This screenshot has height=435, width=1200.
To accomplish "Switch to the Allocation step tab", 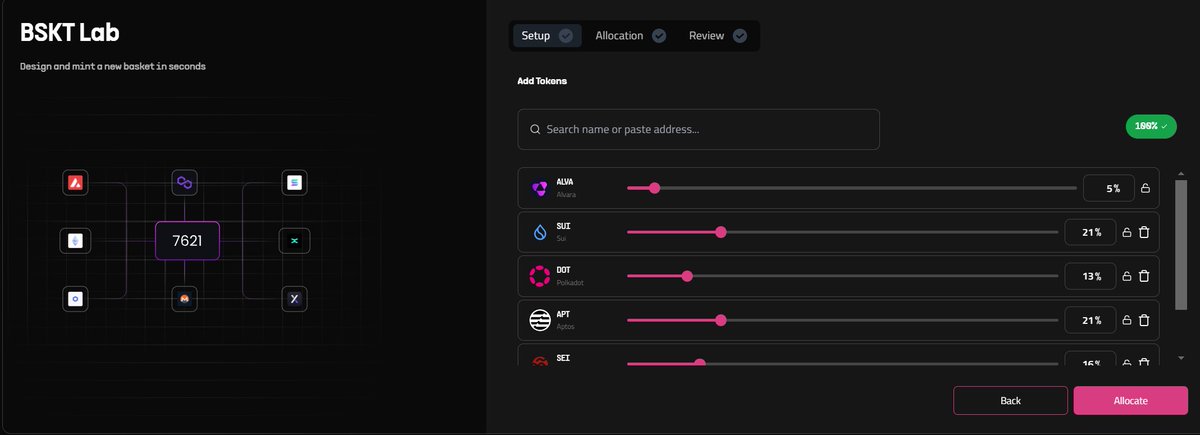I will coord(630,36).
